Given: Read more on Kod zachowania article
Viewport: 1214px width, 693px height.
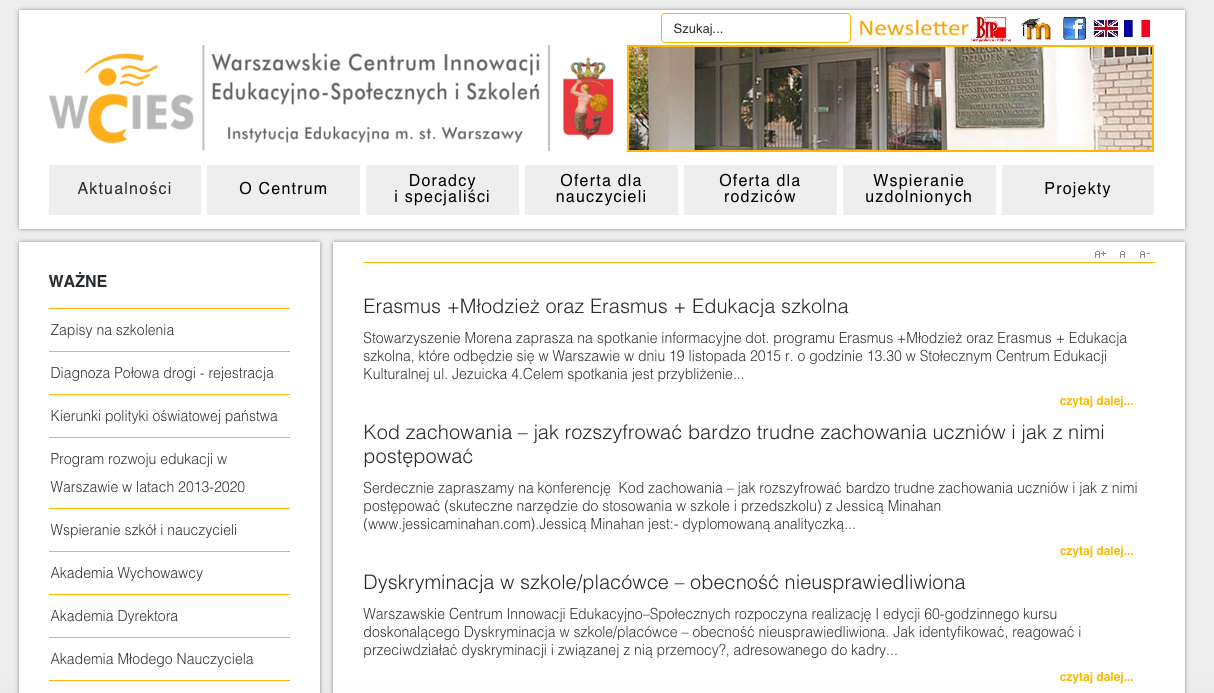Looking at the screenshot, I should (1096, 551).
